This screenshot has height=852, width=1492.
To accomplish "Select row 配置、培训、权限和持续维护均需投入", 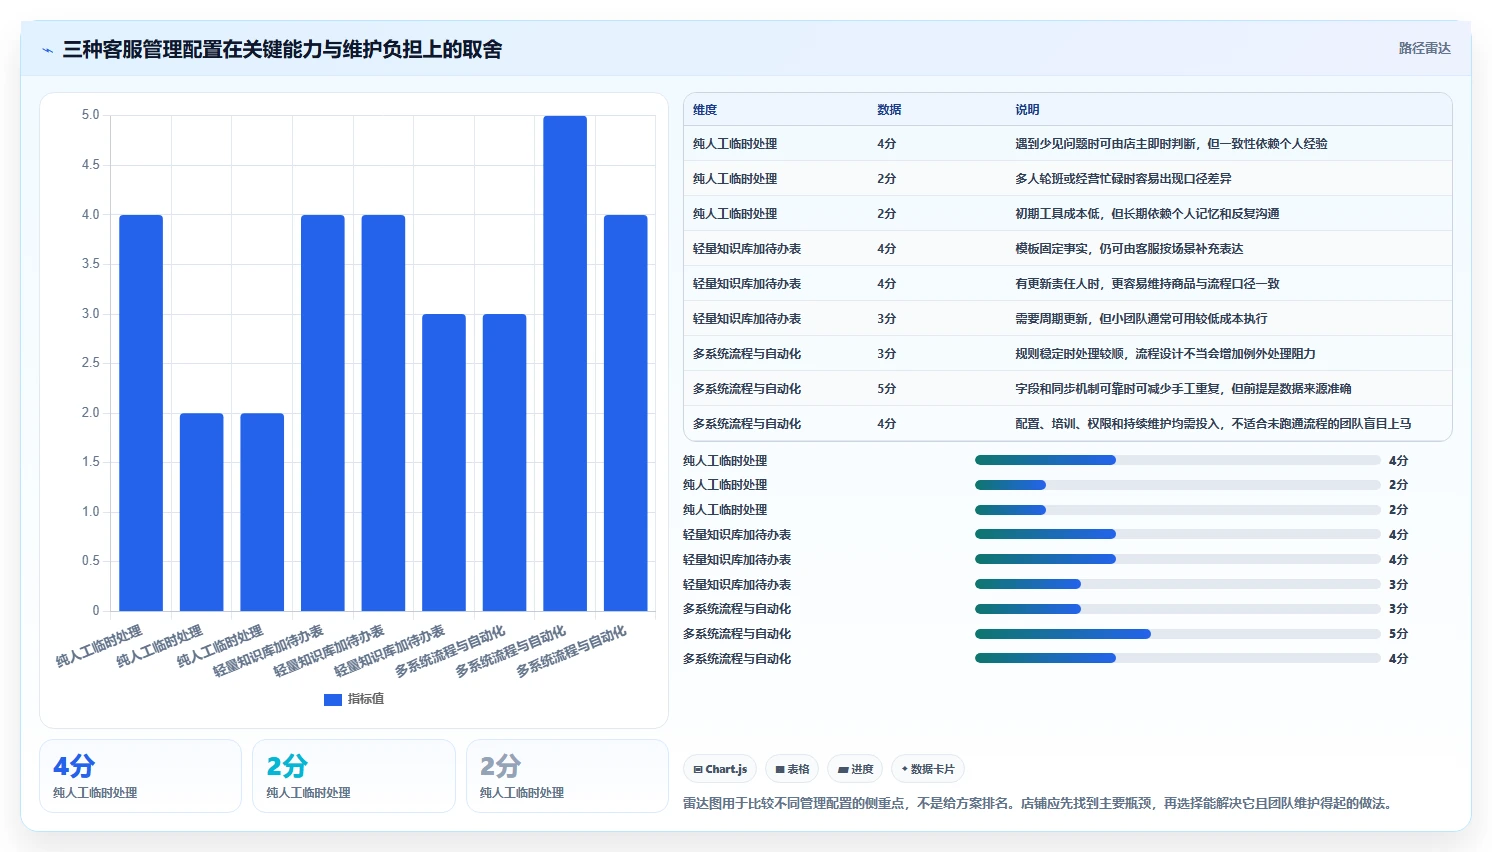I will (1068, 424).
